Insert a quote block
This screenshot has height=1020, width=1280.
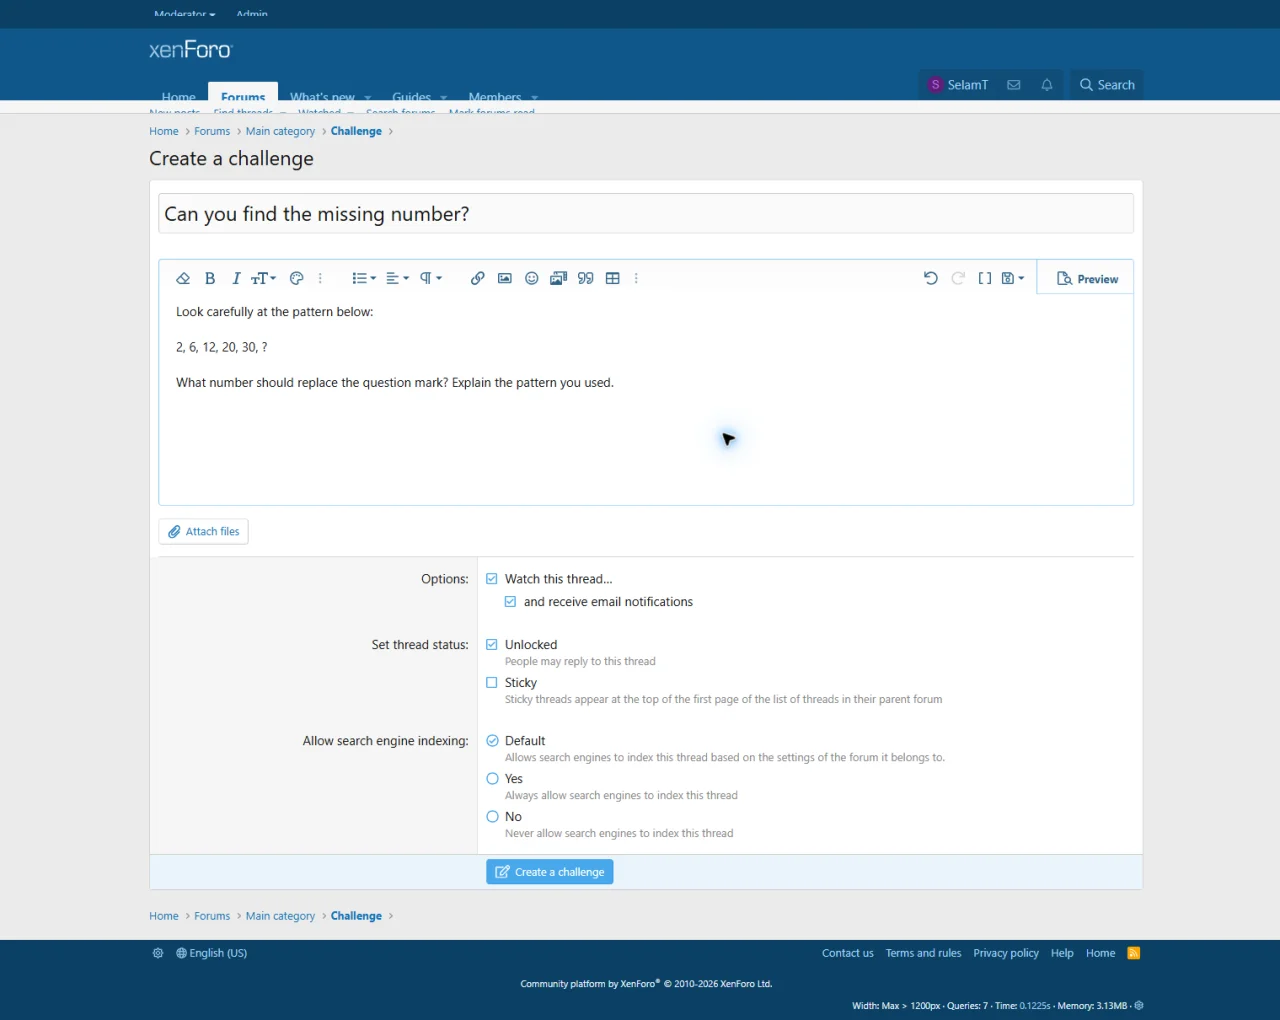(586, 279)
